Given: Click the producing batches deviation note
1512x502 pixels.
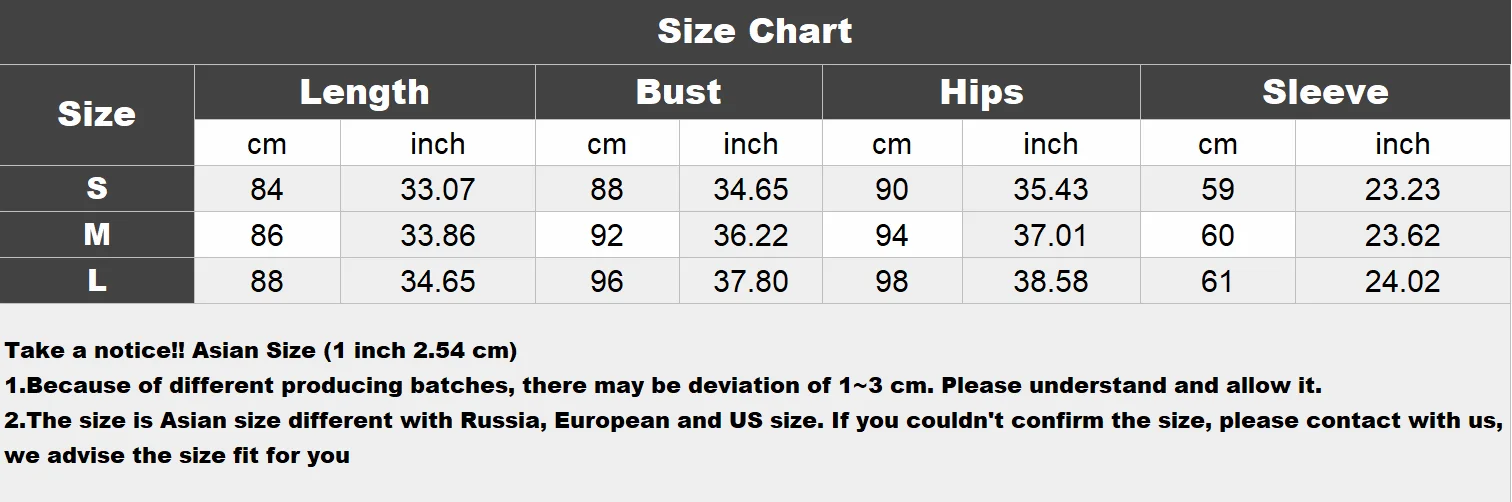Looking at the screenshot, I should click(x=663, y=386).
